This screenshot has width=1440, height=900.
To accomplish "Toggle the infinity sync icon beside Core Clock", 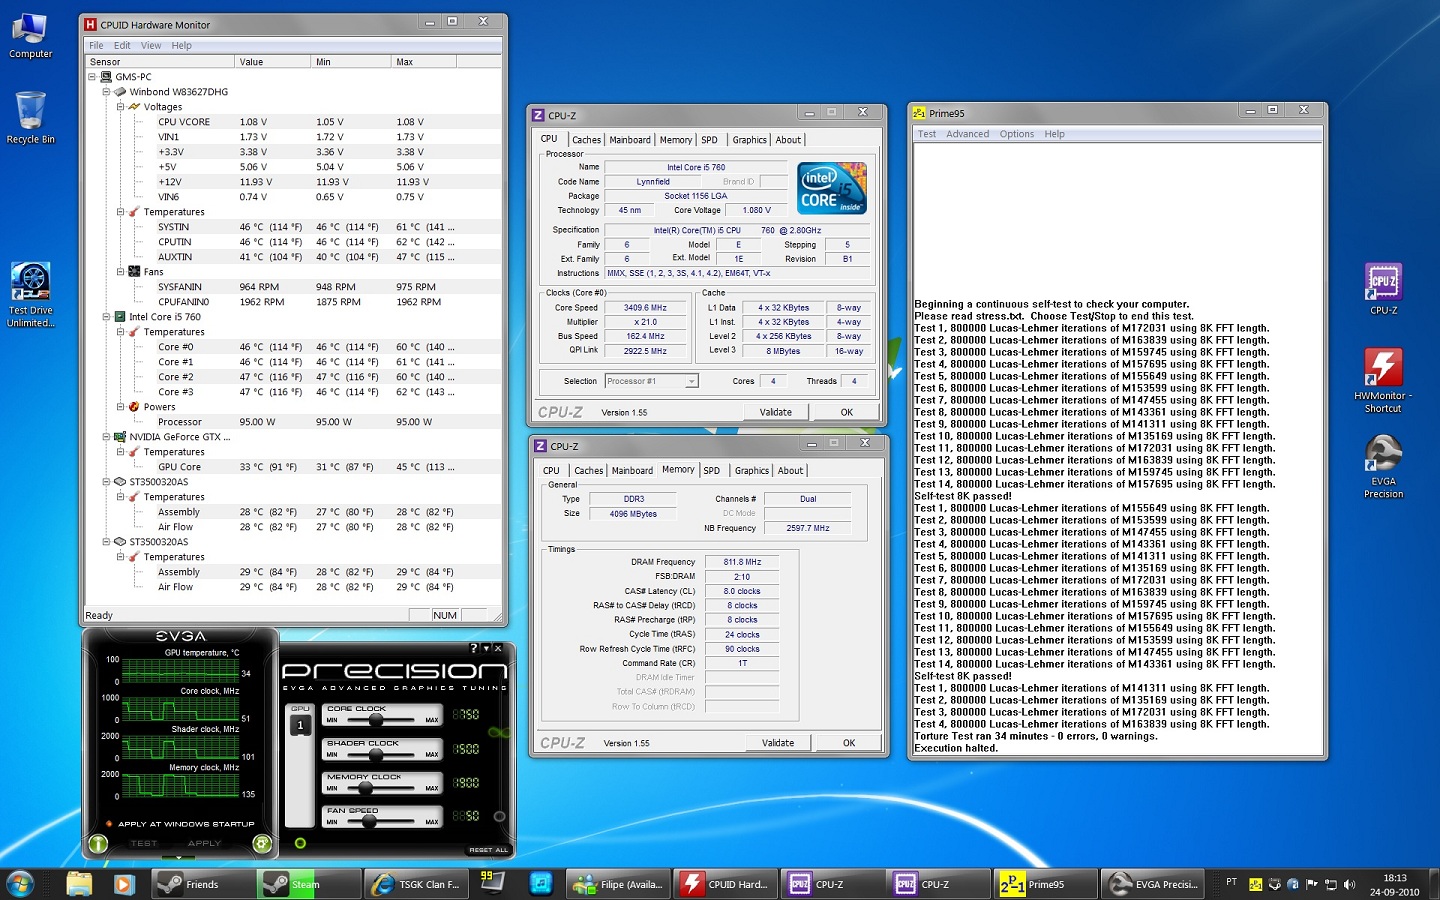I will click(x=498, y=731).
